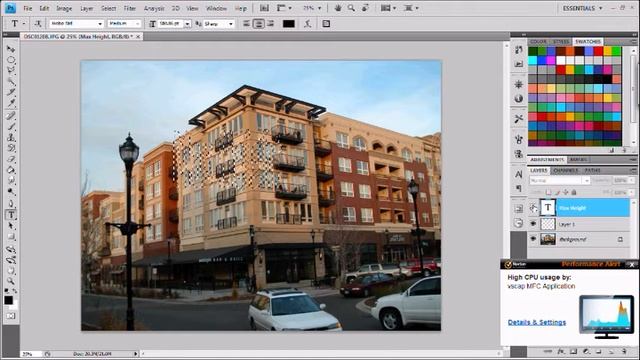Select the Lasso tool

[11, 71]
